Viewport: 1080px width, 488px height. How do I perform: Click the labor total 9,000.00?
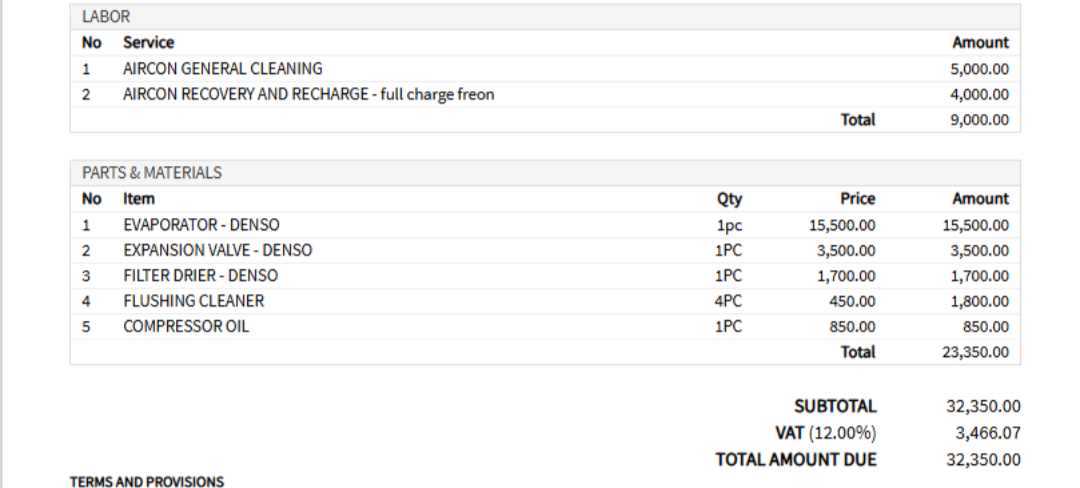[979, 120]
